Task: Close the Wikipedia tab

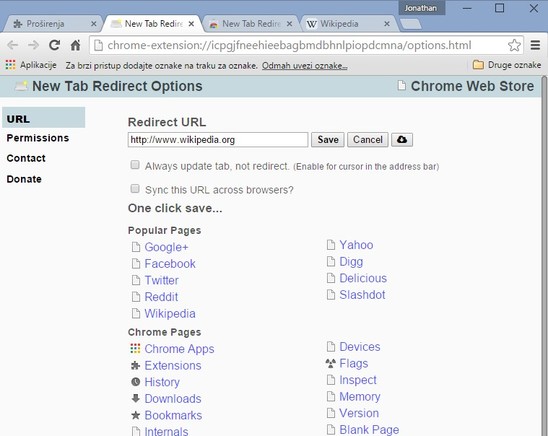Action: (x=387, y=24)
